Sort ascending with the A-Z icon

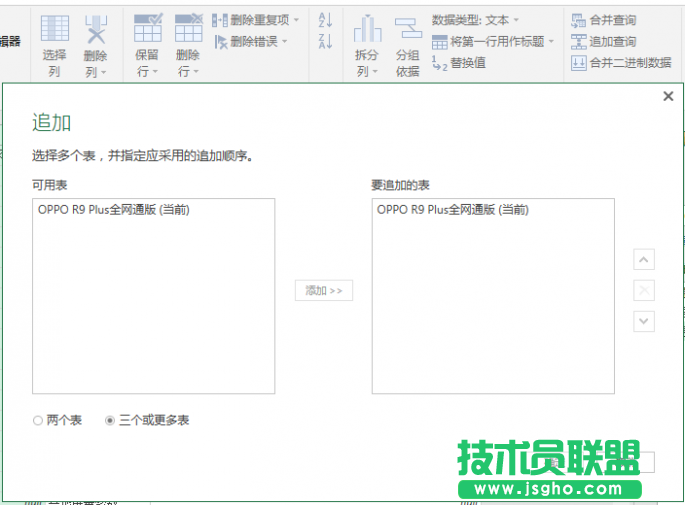[x=325, y=20]
